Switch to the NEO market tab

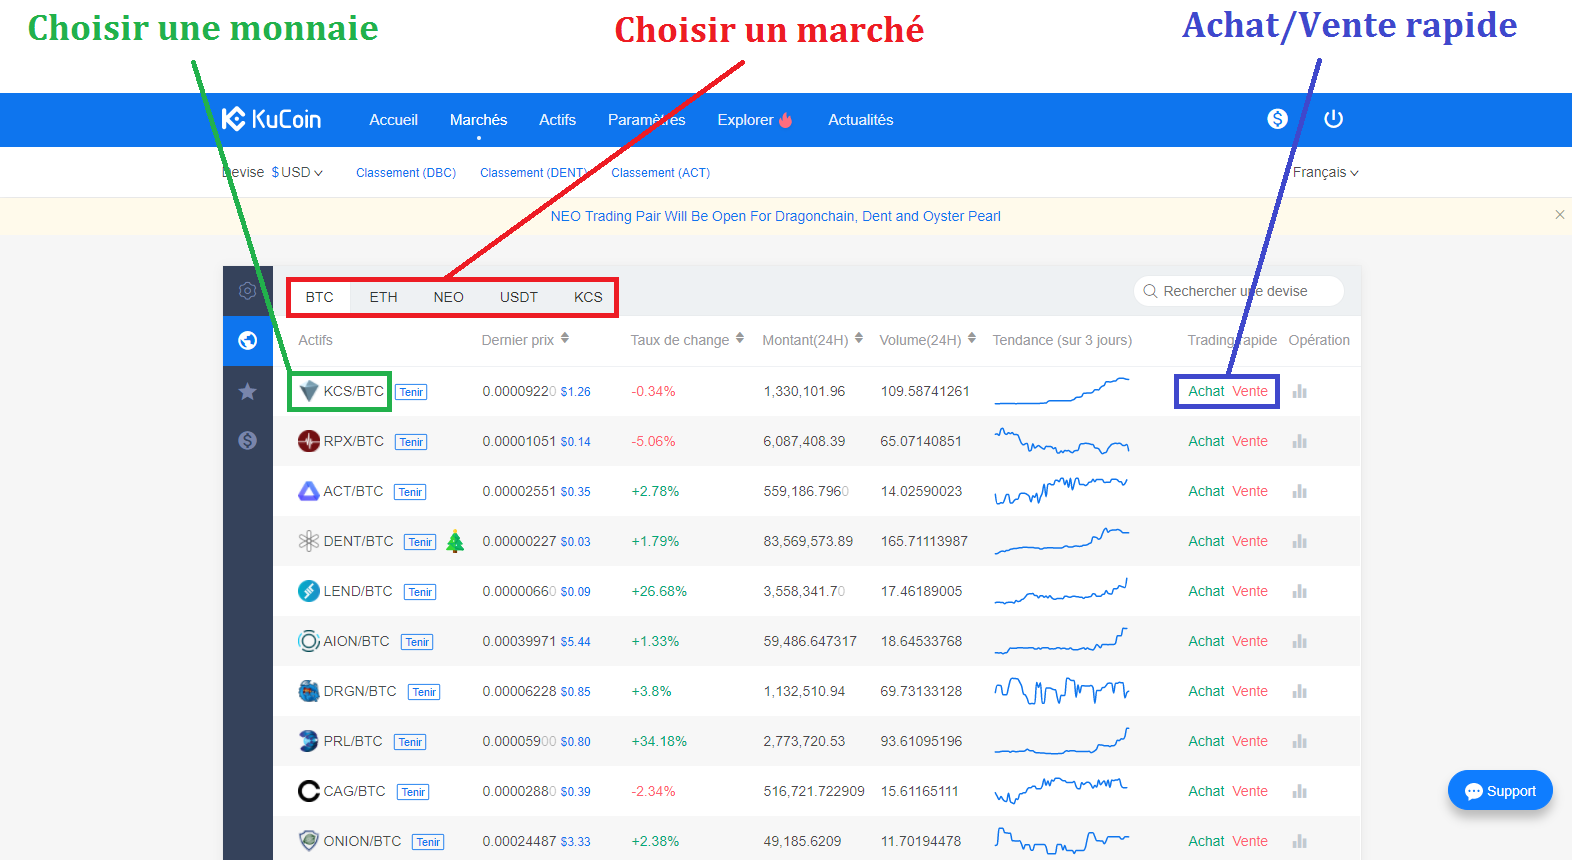coord(448,297)
